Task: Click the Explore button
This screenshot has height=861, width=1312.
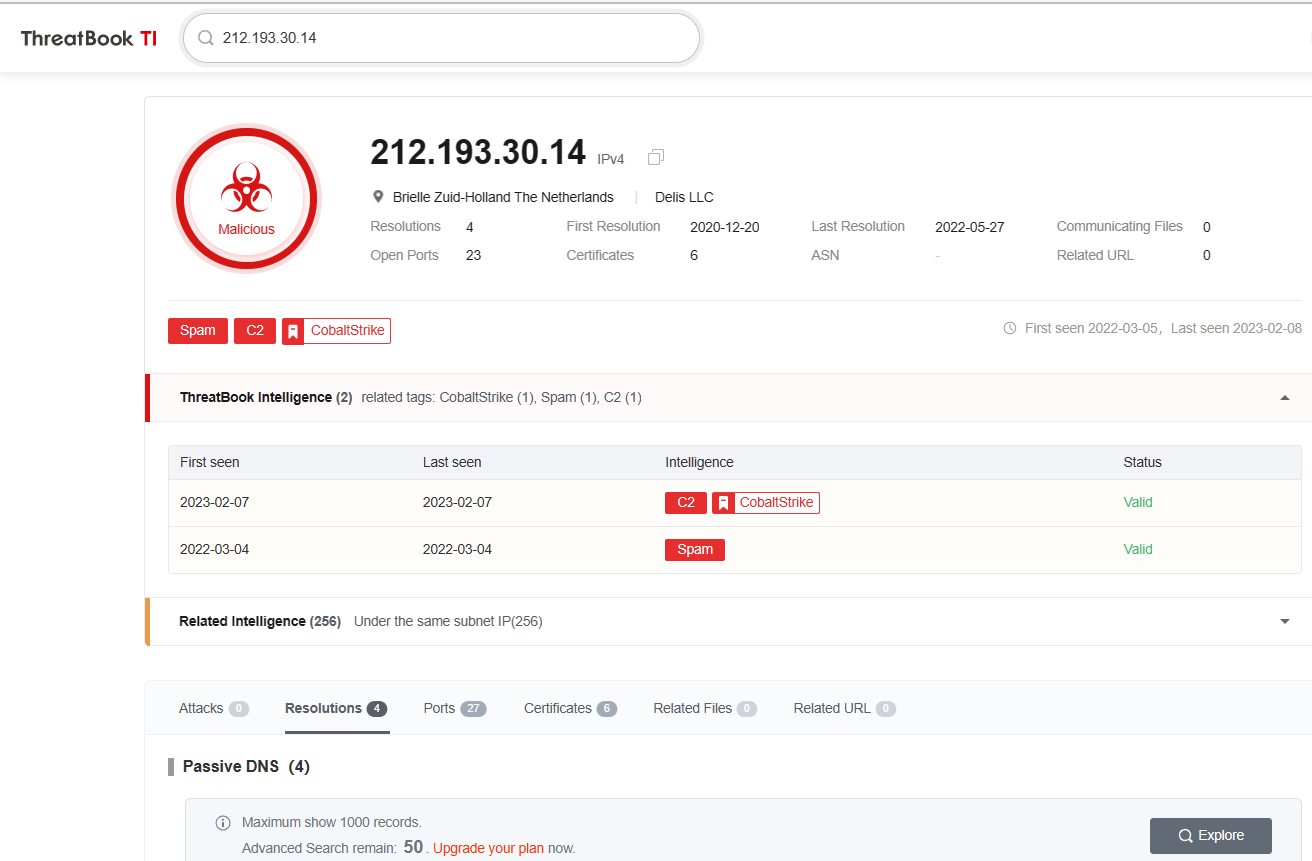Action: click(1210, 835)
